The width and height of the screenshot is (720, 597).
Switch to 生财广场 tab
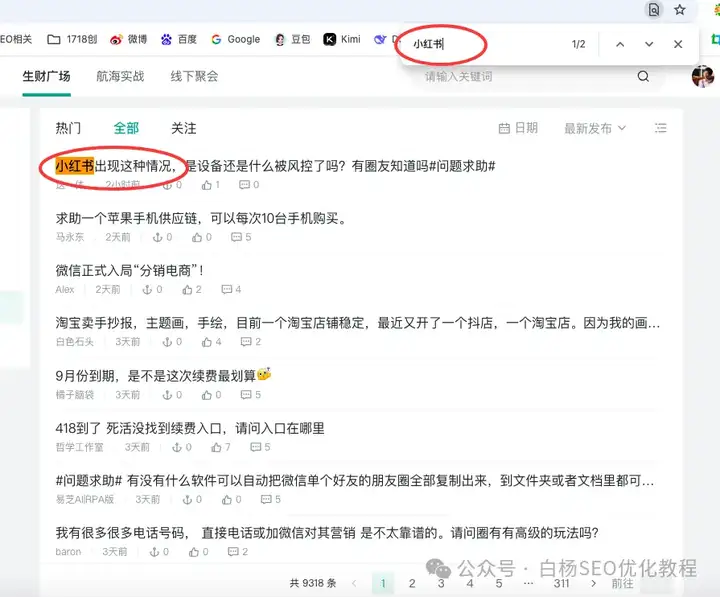[x=46, y=76]
